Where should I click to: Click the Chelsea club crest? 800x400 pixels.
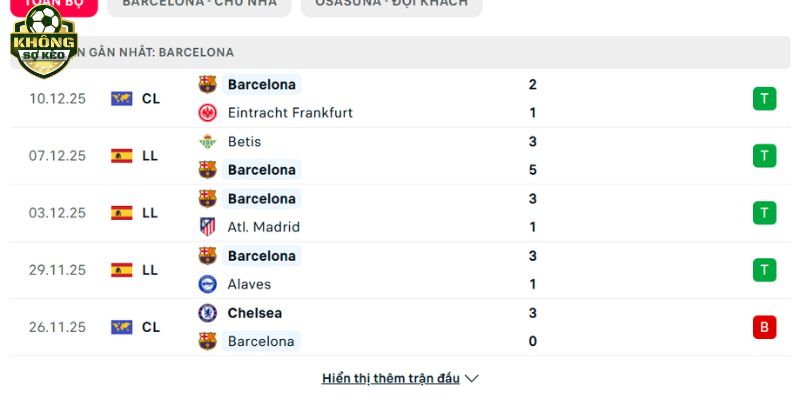tap(208, 313)
